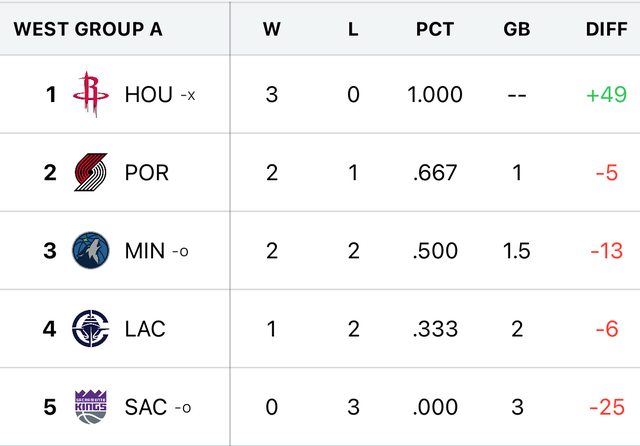
Task: Open the POR team link
Action: click(147, 173)
